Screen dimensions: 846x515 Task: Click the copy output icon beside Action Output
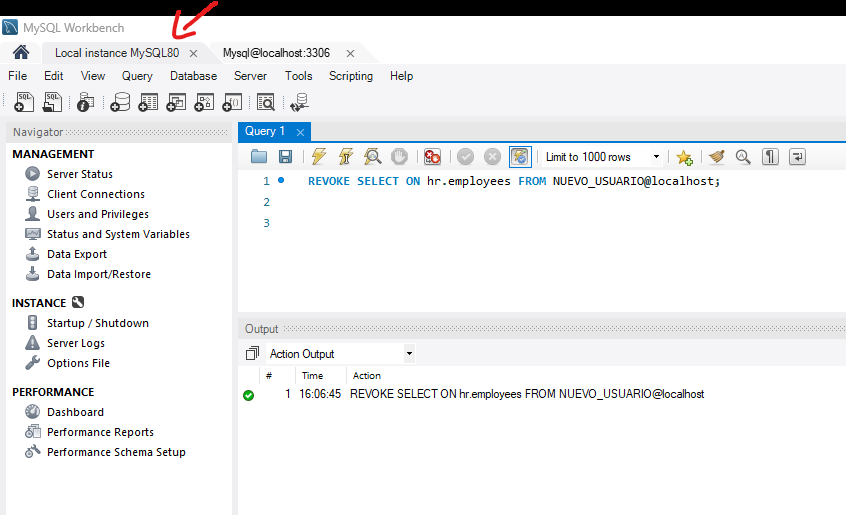pos(252,354)
